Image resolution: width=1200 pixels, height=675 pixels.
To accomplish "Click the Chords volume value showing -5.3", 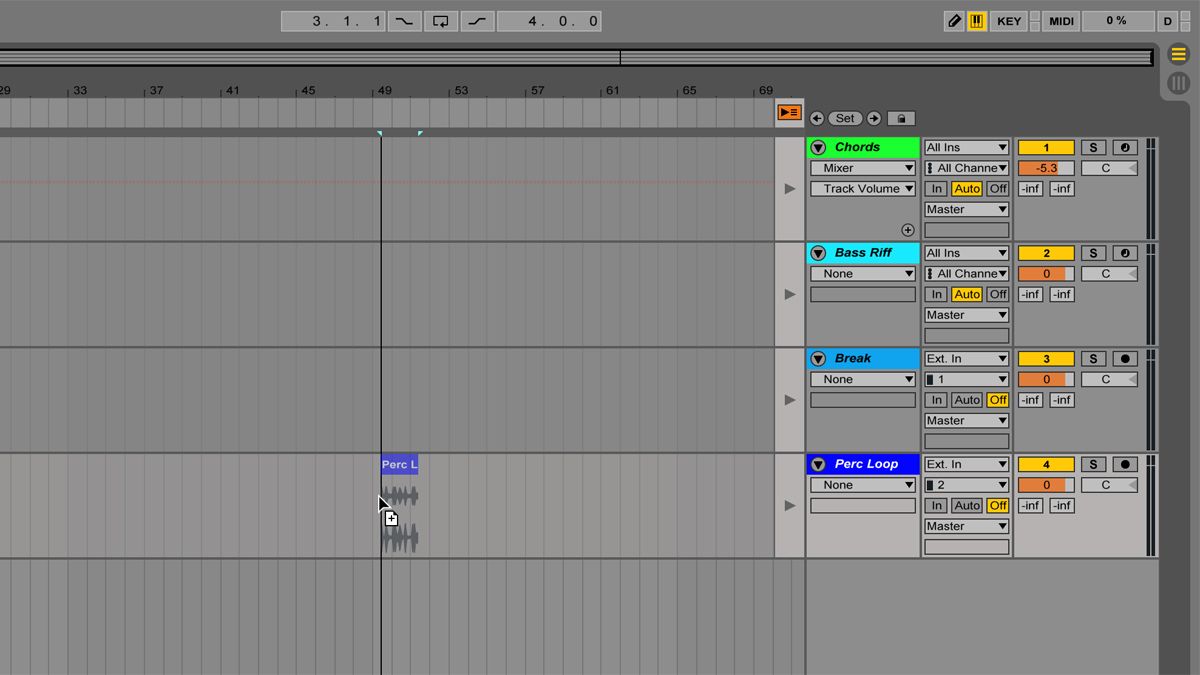I will pyautogui.click(x=1045, y=167).
